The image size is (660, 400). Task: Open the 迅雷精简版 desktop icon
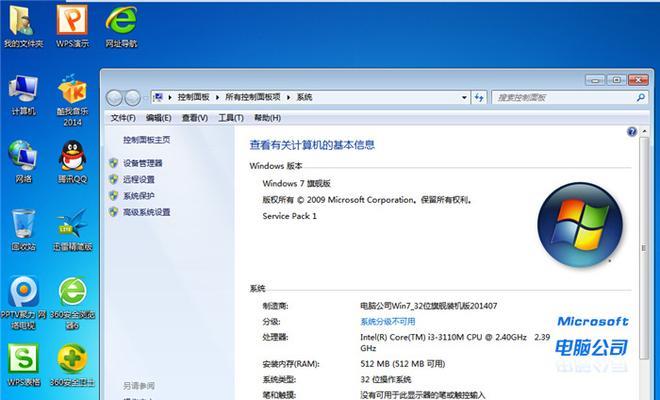(x=72, y=230)
